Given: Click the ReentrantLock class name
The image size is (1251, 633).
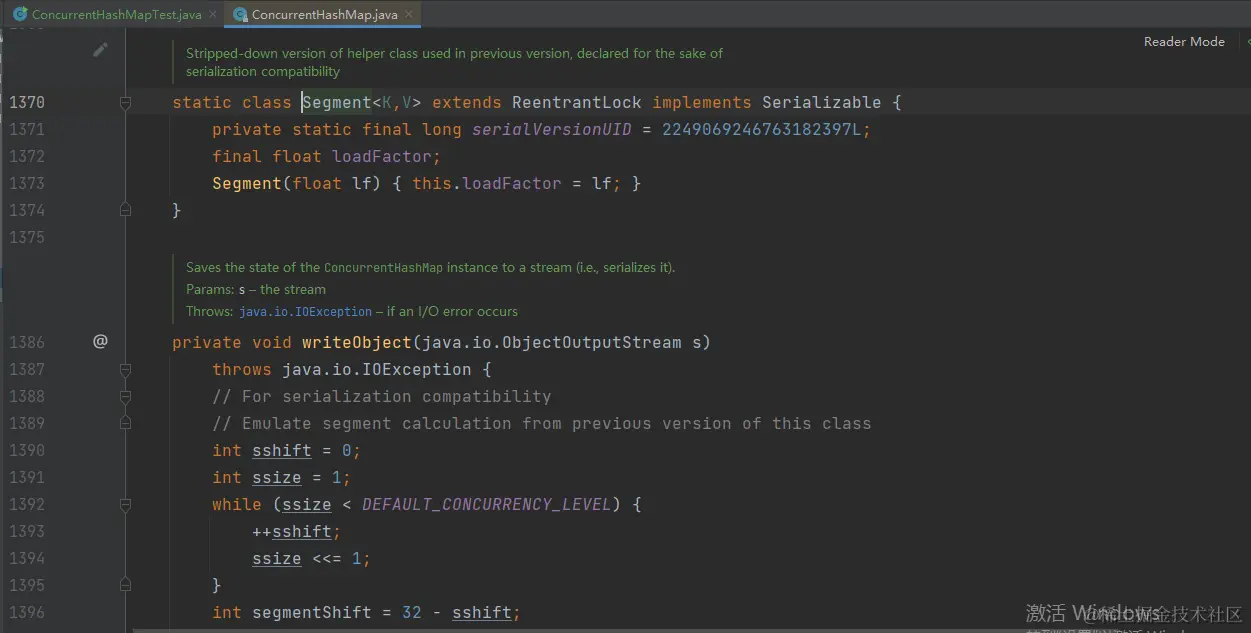Looking at the screenshot, I should (577, 102).
